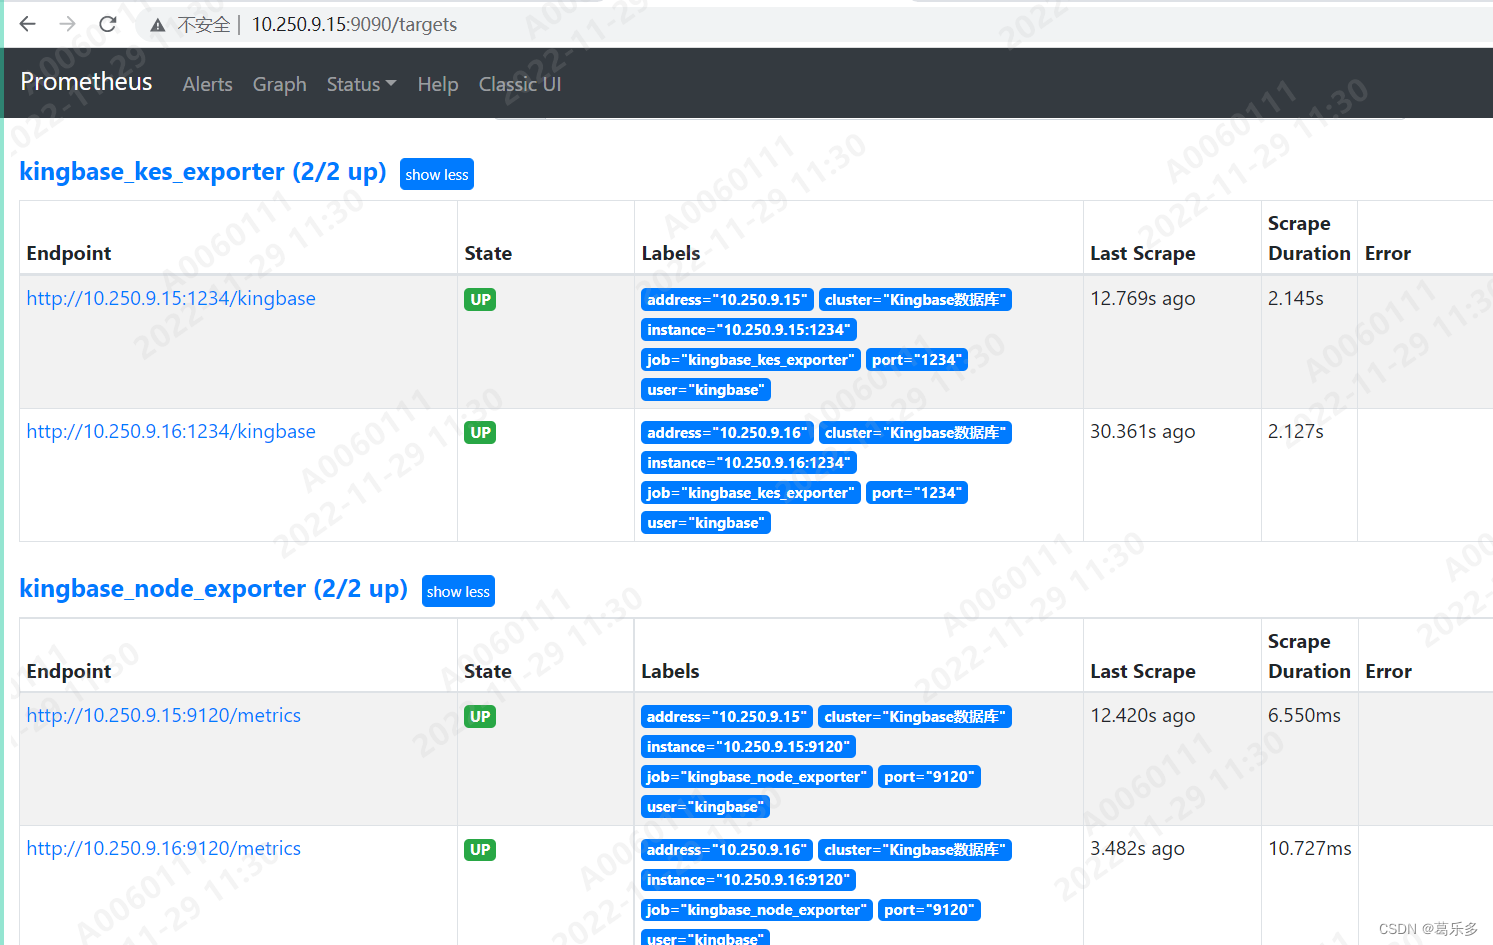
Task: Click scrape duration 2.145s
Action: pyautogui.click(x=1296, y=298)
